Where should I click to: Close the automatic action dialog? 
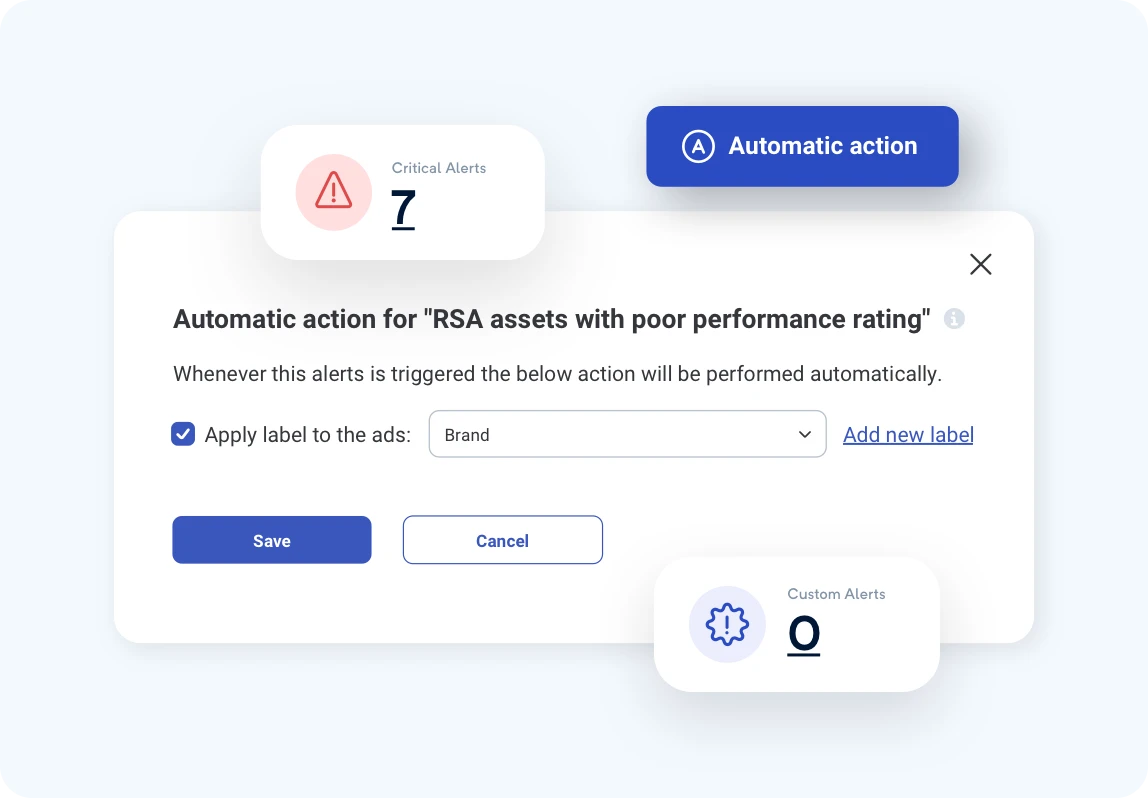pyautogui.click(x=981, y=264)
